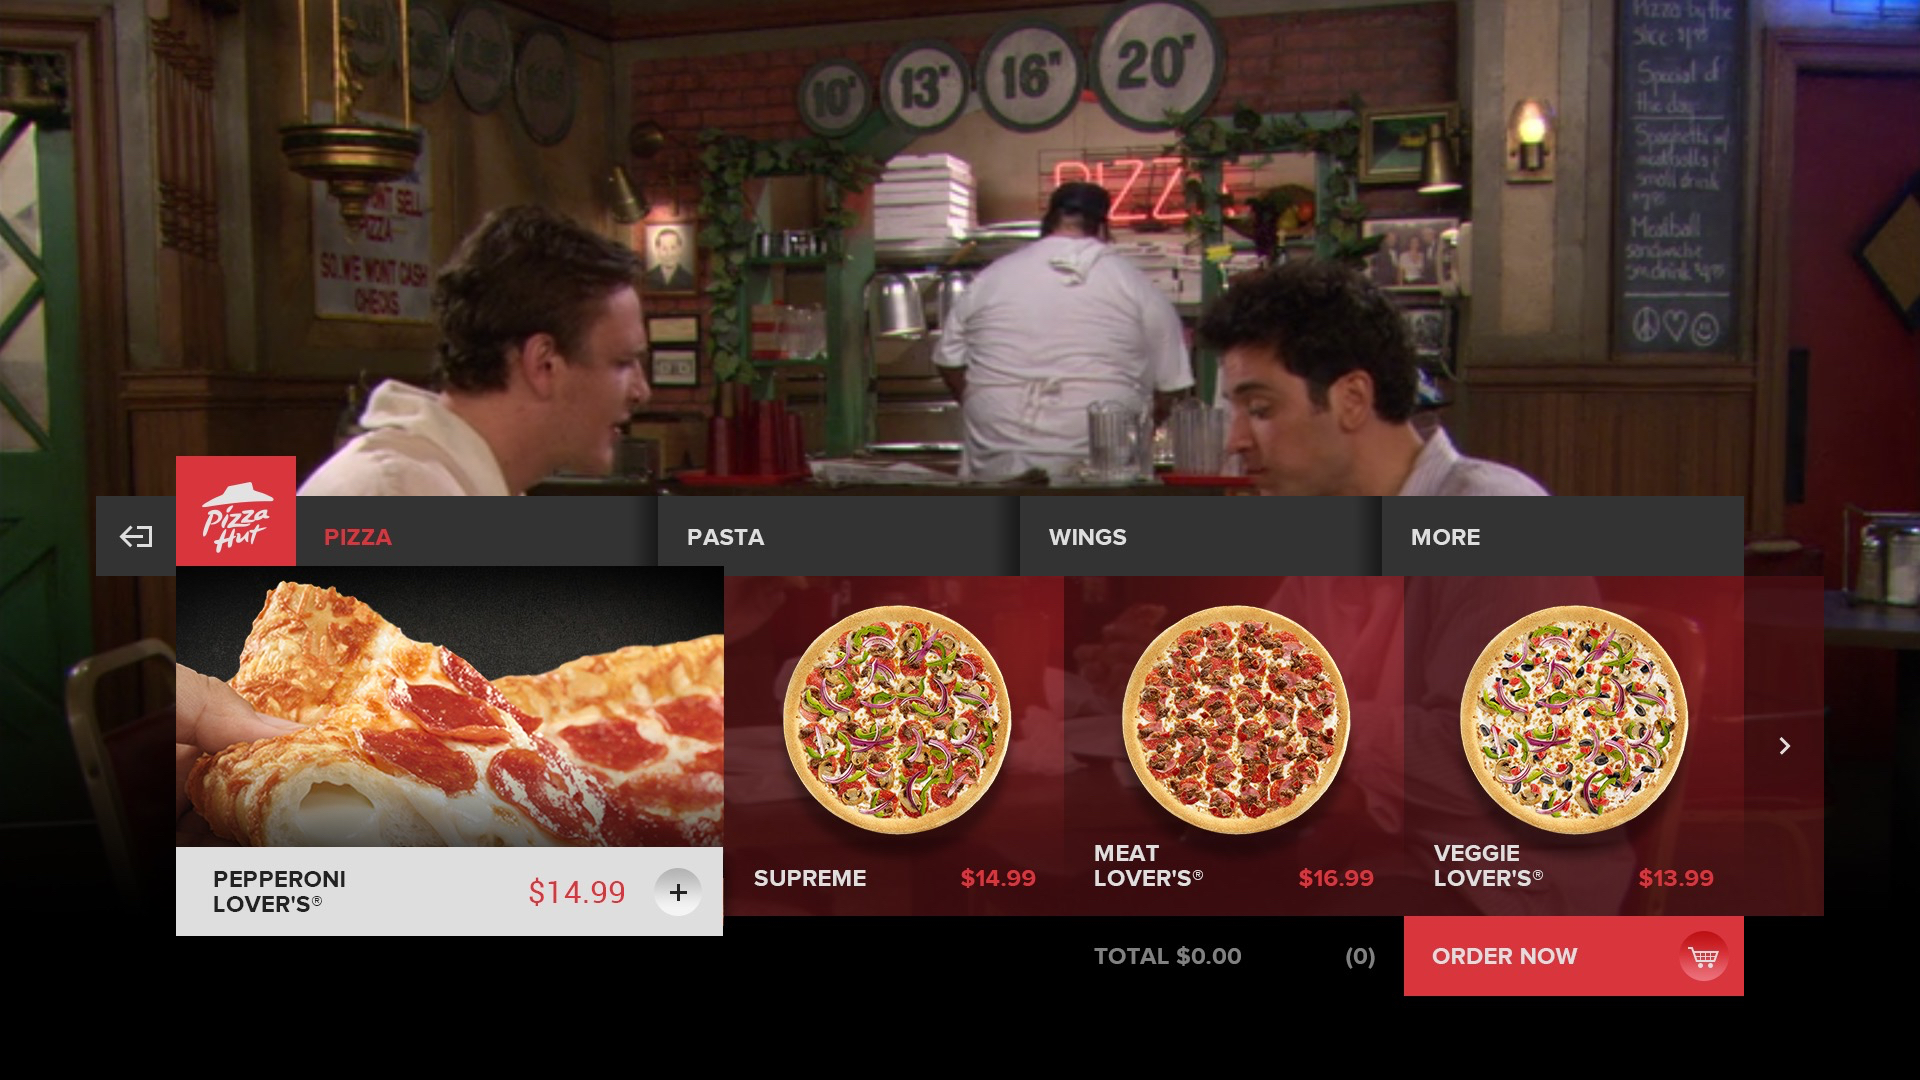
Task: Click the PEPPERONI LOVER'S label
Action: (279, 892)
